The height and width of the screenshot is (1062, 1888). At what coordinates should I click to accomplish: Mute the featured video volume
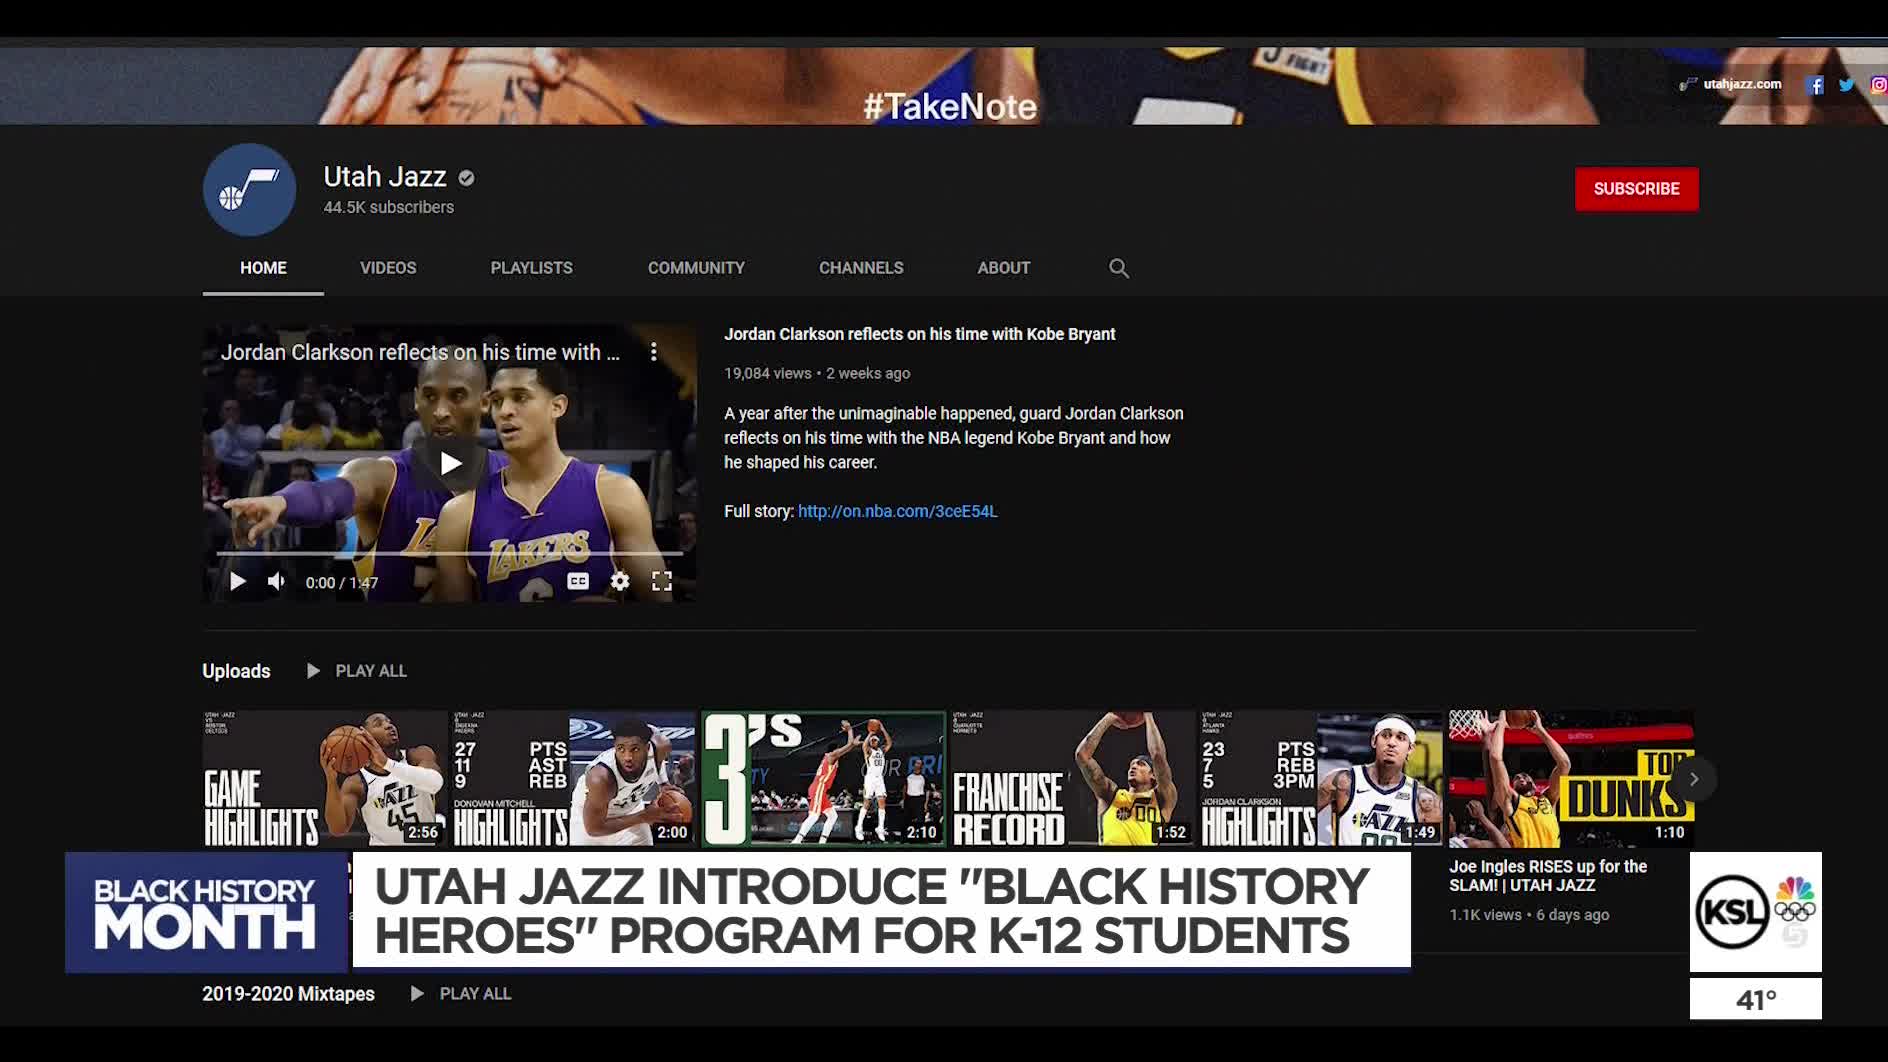(276, 582)
